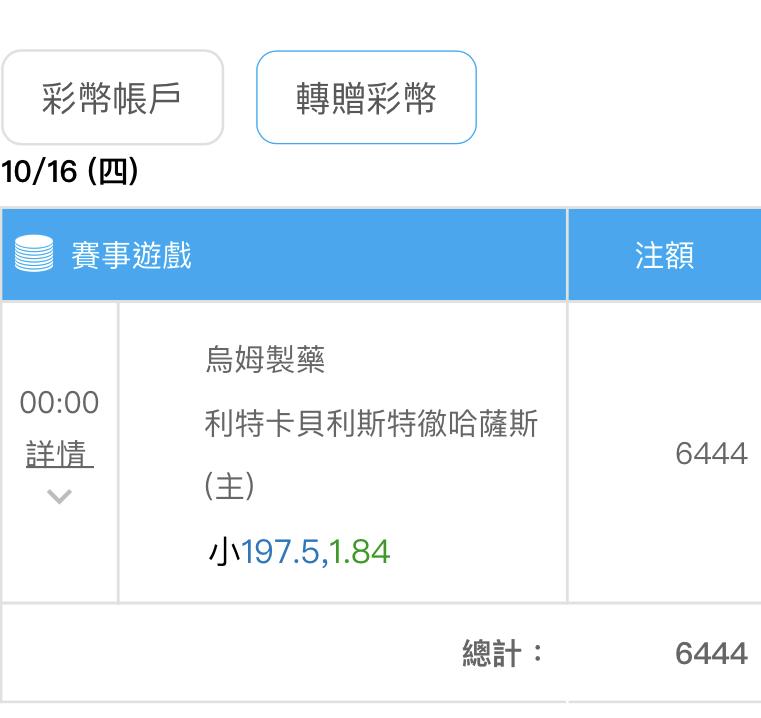Click the 注額 column header
The width and height of the screenshot is (761, 718).
(664, 255)
